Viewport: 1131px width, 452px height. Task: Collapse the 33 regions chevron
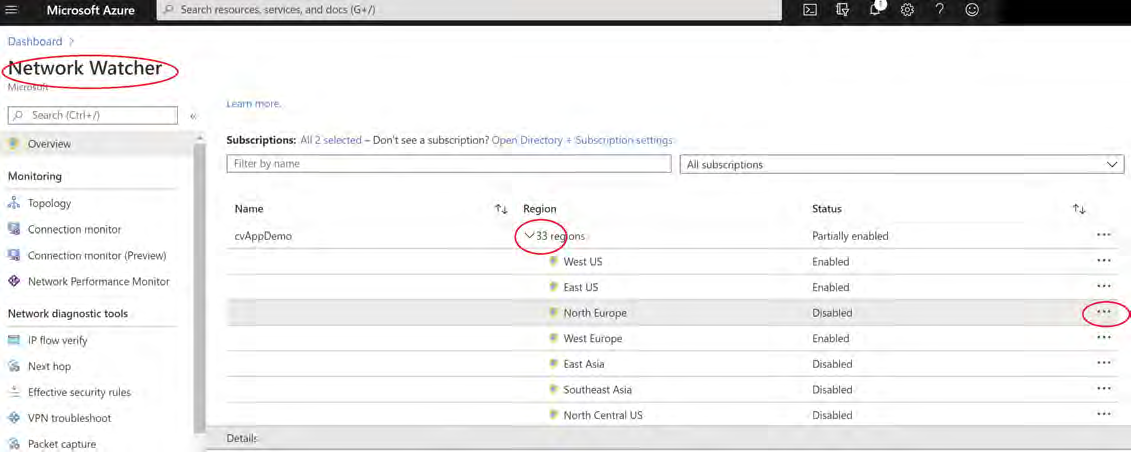tap(529, 236)
